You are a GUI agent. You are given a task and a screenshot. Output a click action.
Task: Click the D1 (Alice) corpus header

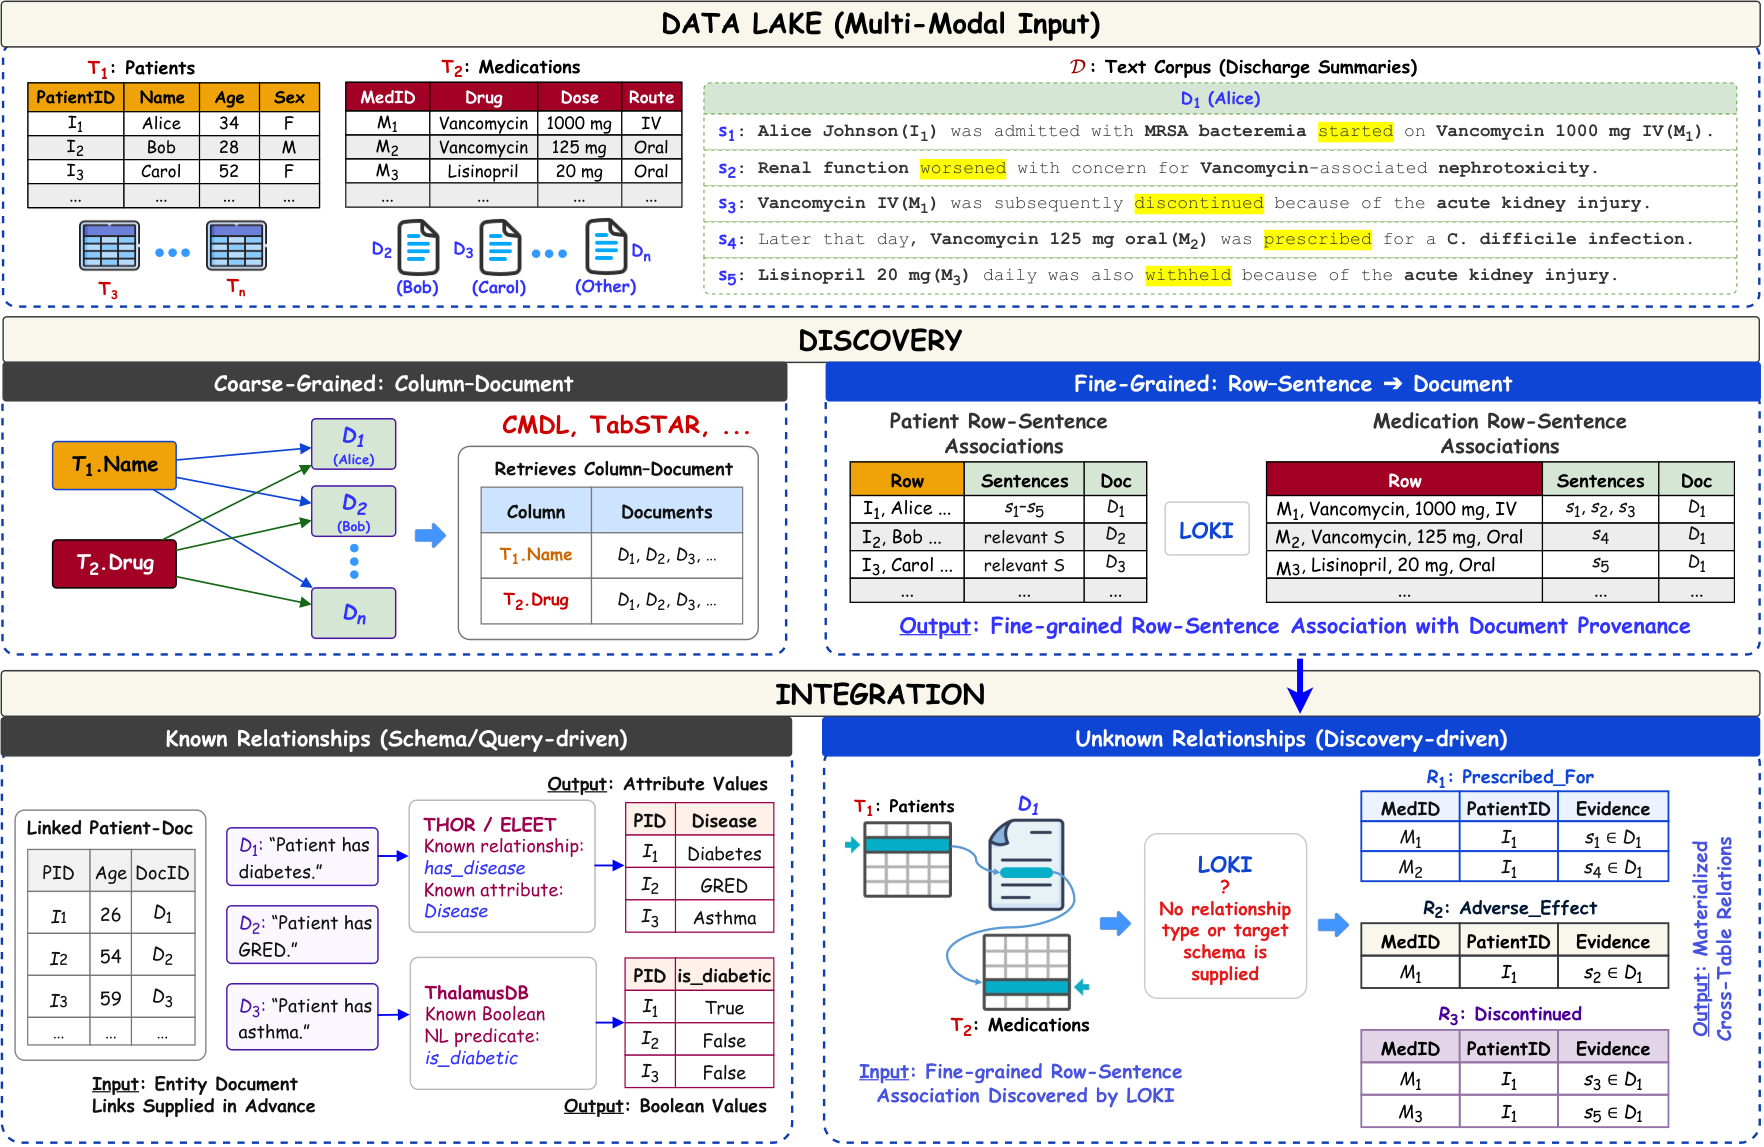1220,98
